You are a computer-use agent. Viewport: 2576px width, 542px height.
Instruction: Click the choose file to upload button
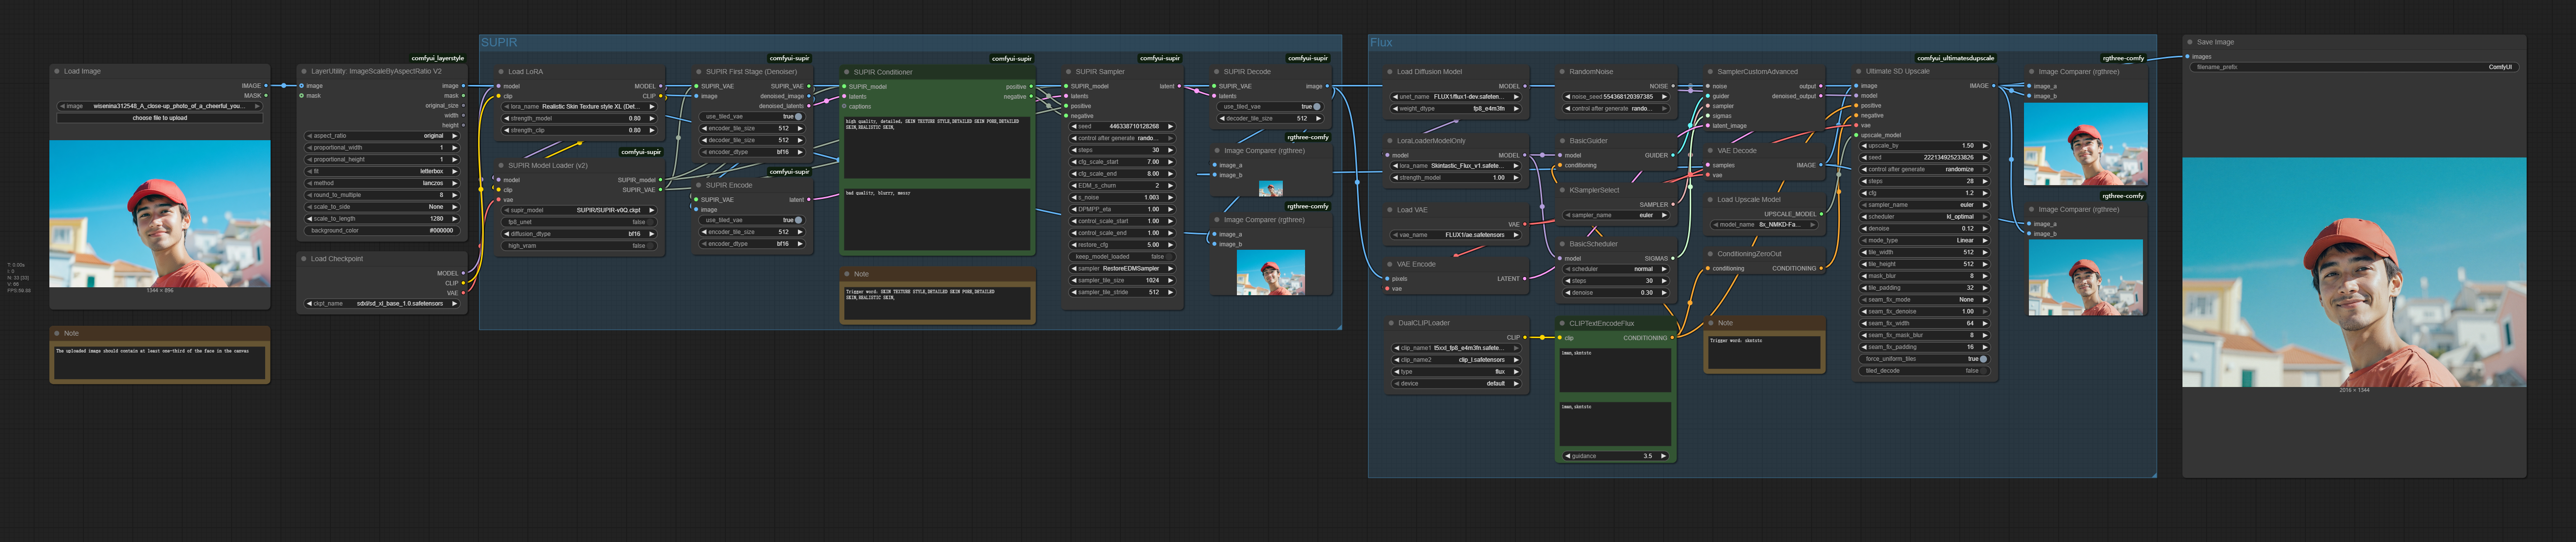[x=160, y=118]
